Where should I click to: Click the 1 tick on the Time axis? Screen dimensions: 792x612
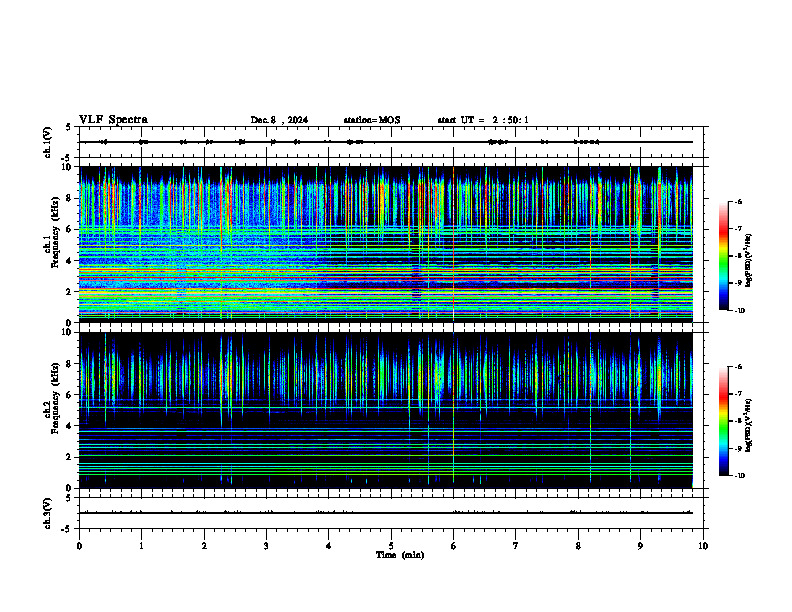pos(141,546)
